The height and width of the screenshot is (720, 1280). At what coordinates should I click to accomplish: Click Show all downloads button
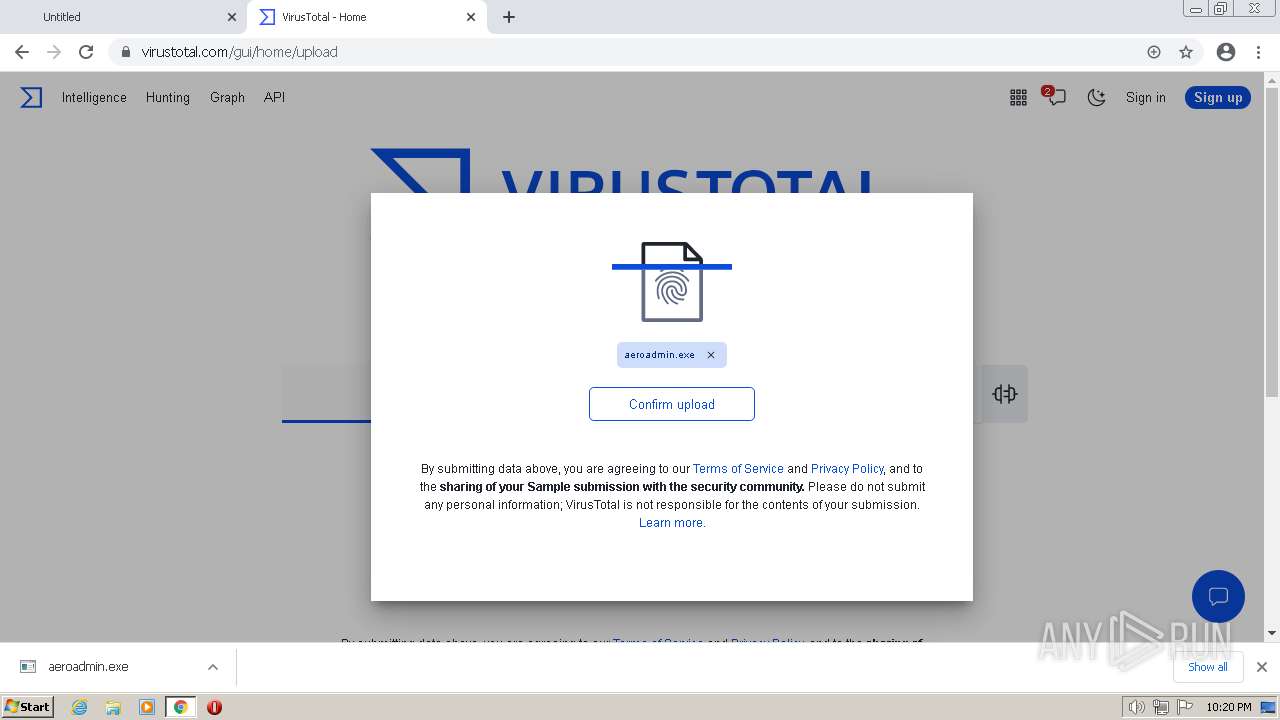1208,667
